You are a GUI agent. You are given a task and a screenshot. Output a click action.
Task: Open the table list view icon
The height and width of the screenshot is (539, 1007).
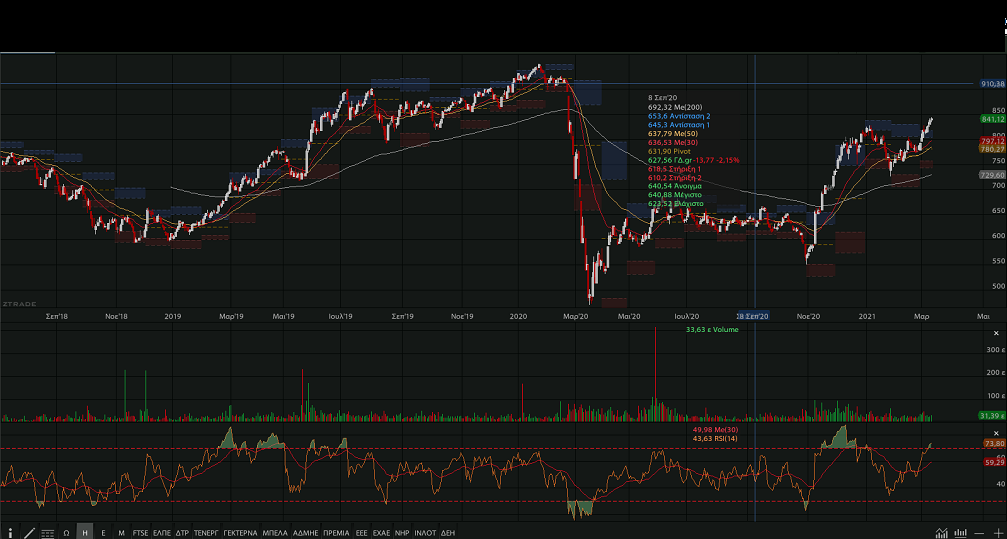pos(47,532)
